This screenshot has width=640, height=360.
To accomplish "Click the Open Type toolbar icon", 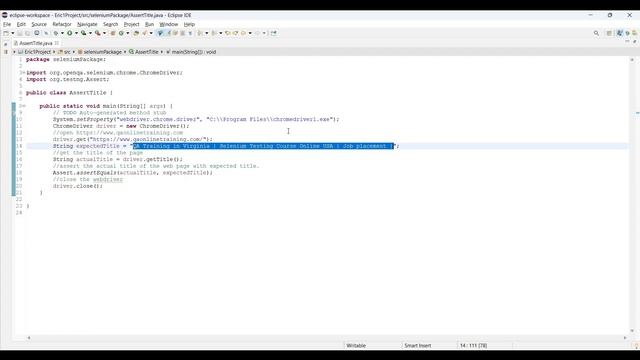I will [x=136, y=33].
